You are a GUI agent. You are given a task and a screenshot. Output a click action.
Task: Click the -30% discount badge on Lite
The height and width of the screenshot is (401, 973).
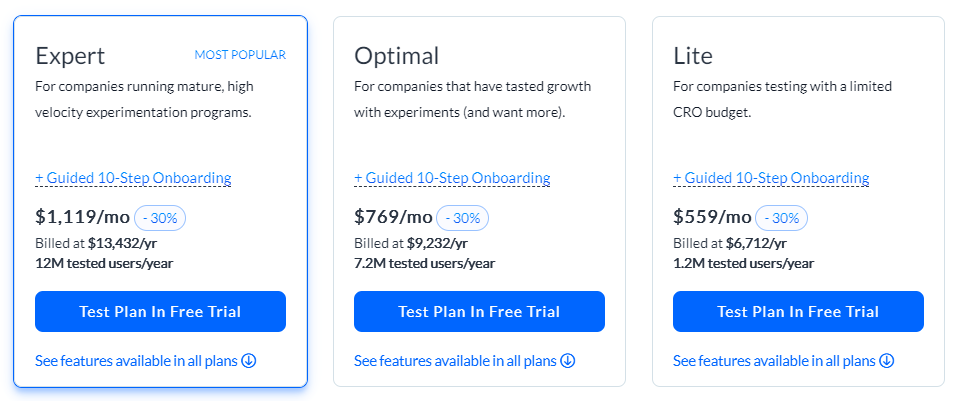pos(781,218)
